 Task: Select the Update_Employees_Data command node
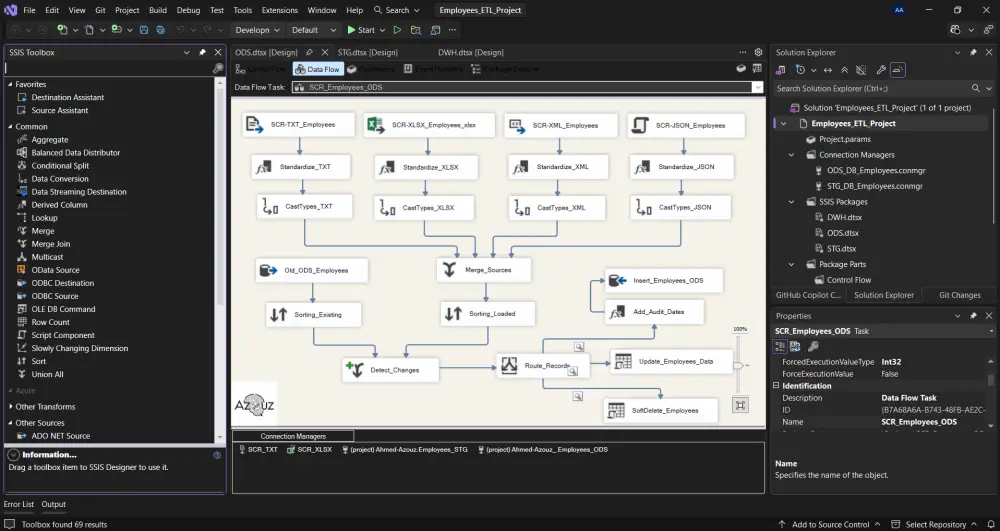coord(672,361)
